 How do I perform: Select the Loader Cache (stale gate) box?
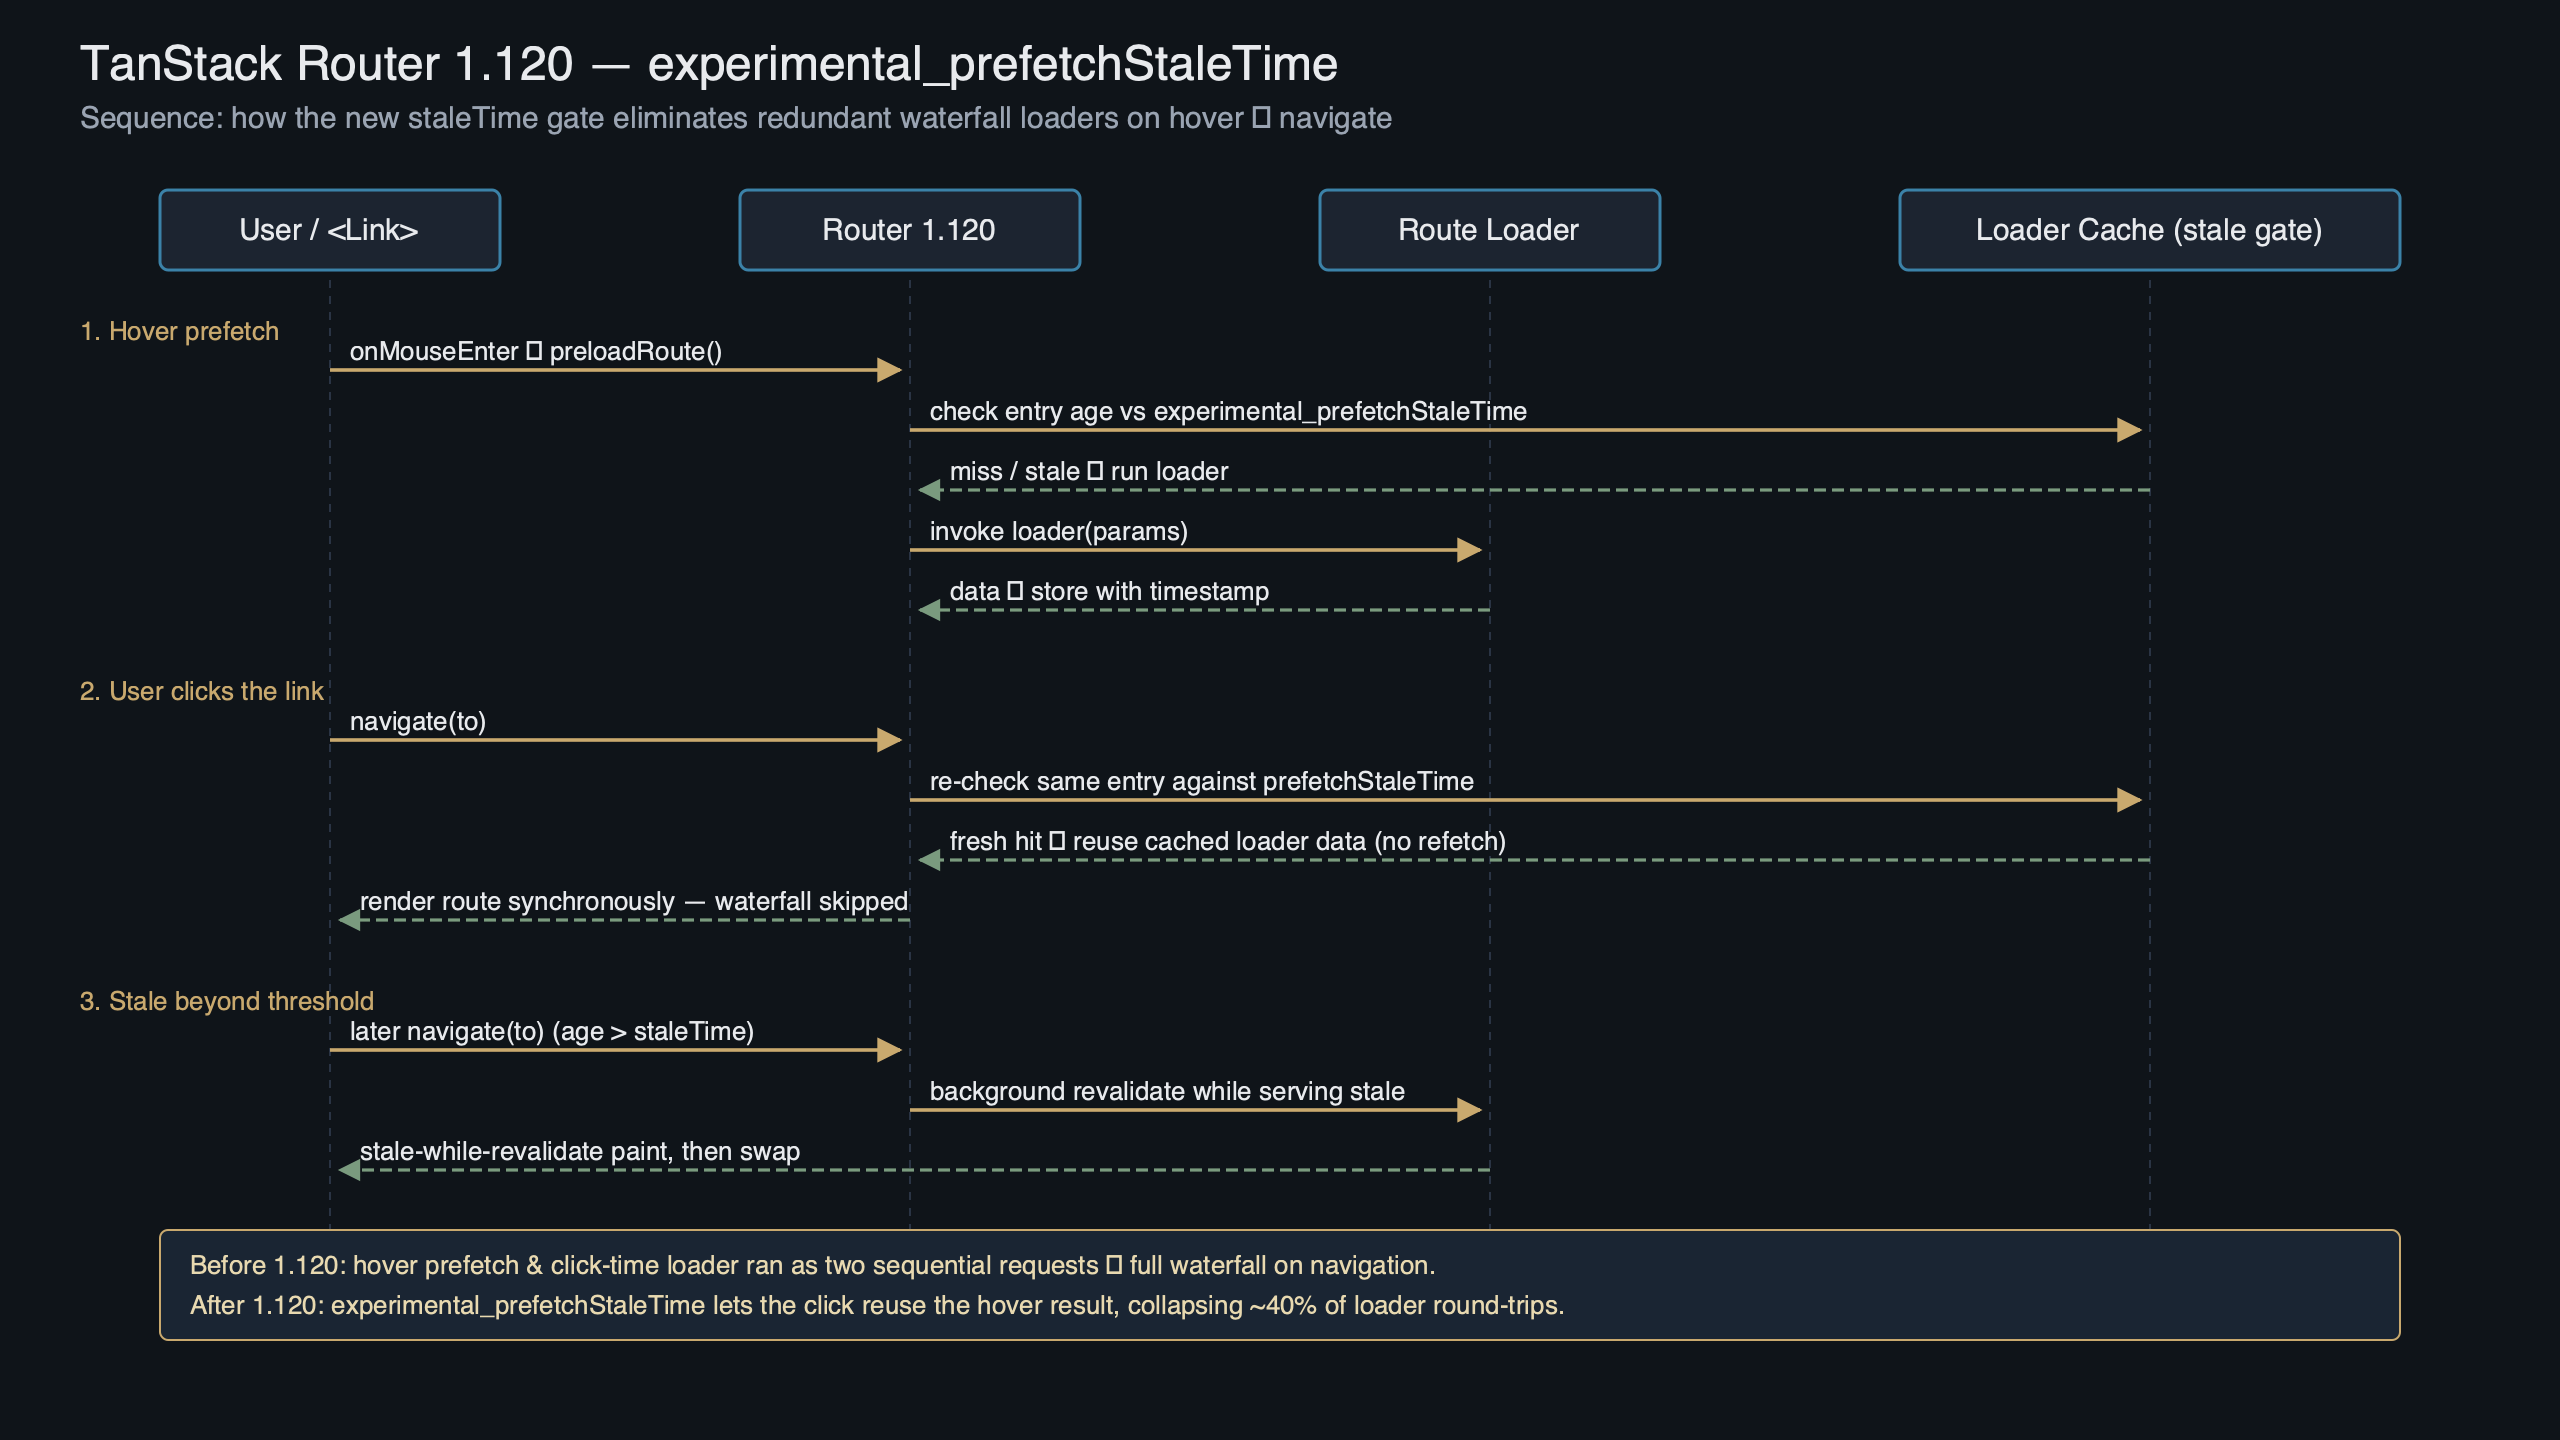click(x=2148, y=229)
